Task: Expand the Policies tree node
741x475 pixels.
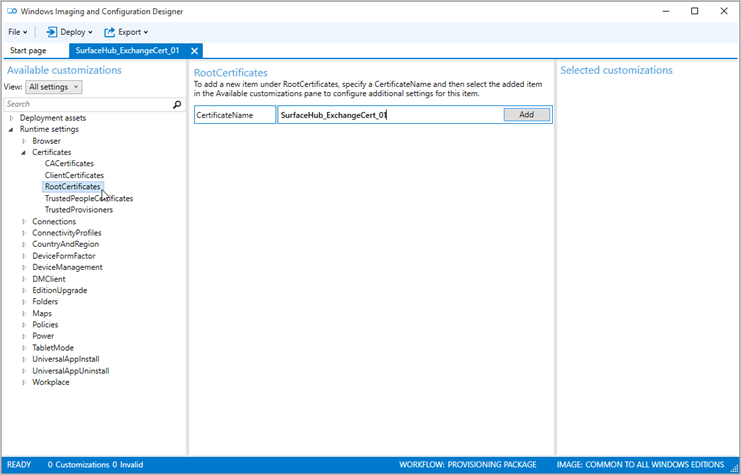Action: point(24,325)
